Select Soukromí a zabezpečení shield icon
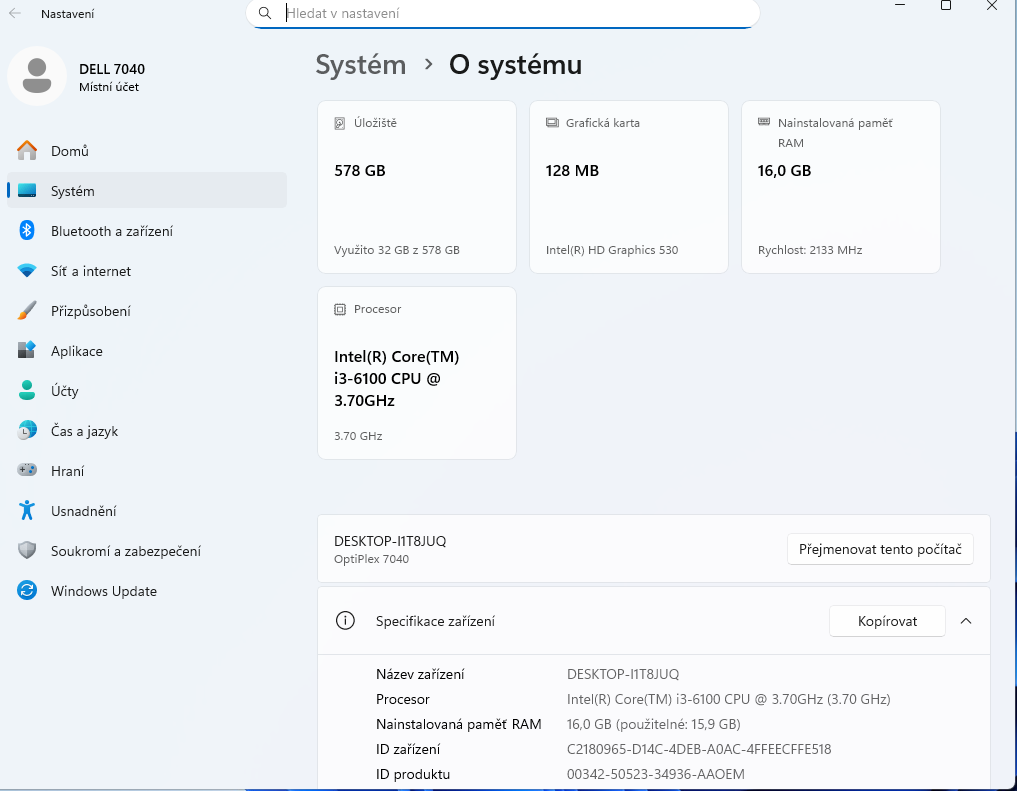The image size is (1017, 791). [30, 550]
